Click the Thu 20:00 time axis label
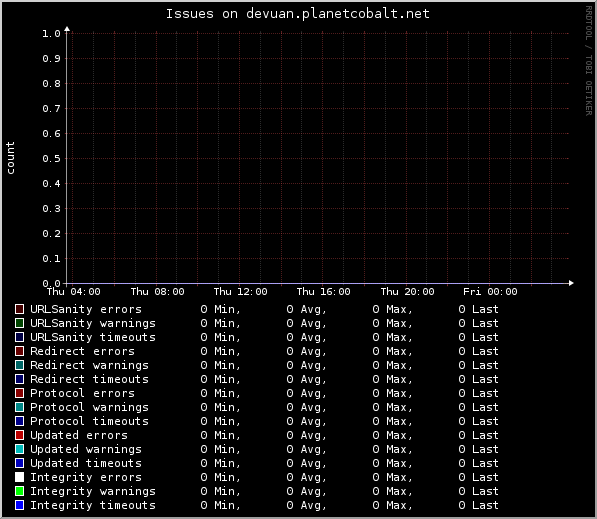The height and width of the screenshot is (519, 597). point(407,292)
